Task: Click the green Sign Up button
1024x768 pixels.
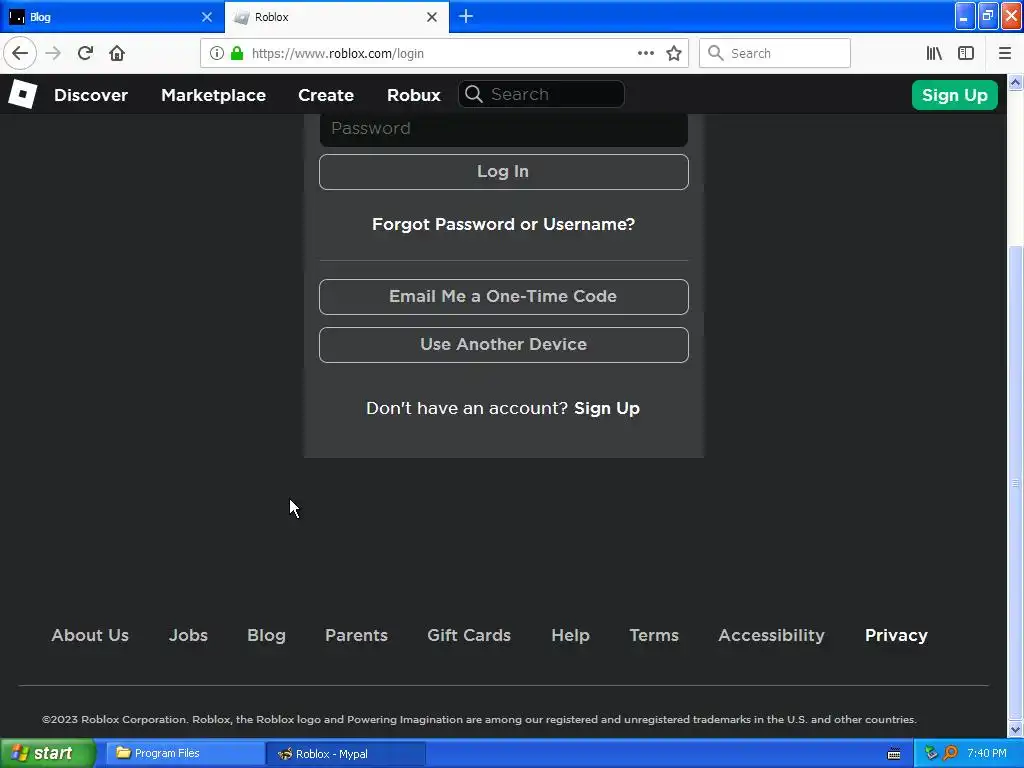Action: coord(954,95)
